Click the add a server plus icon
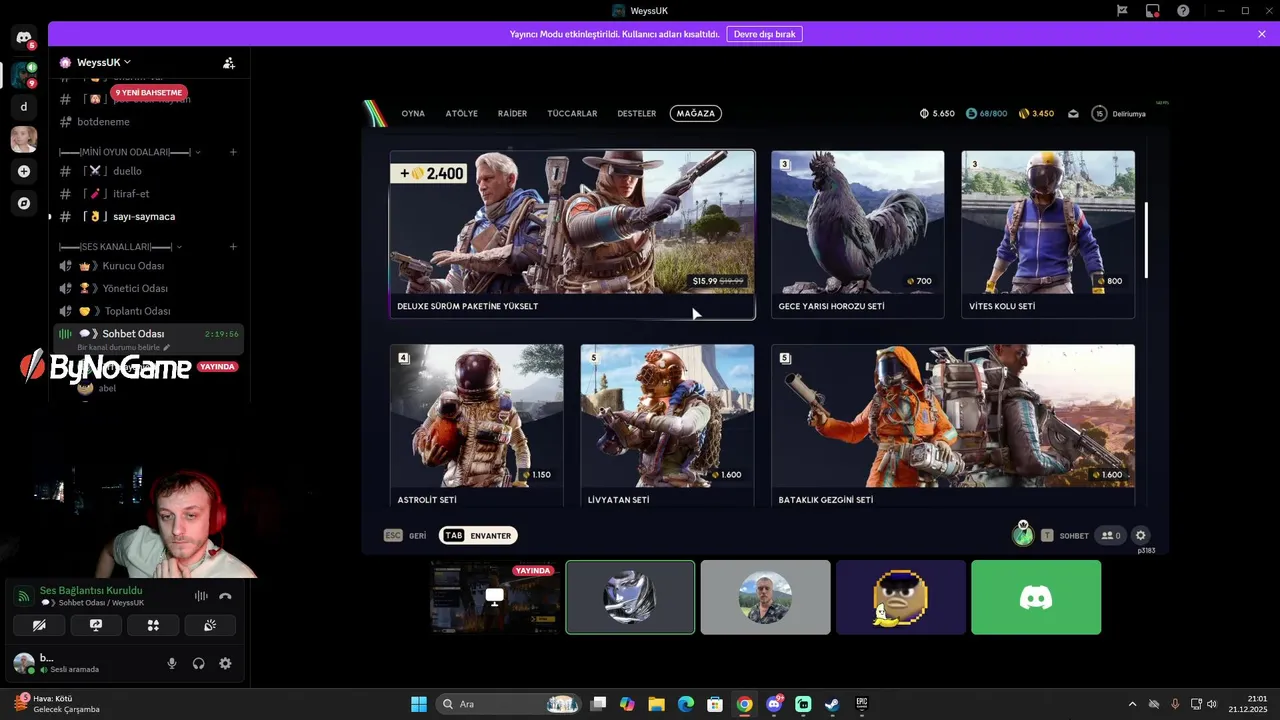The image size is (1280, 720). (x=24, y=171)
